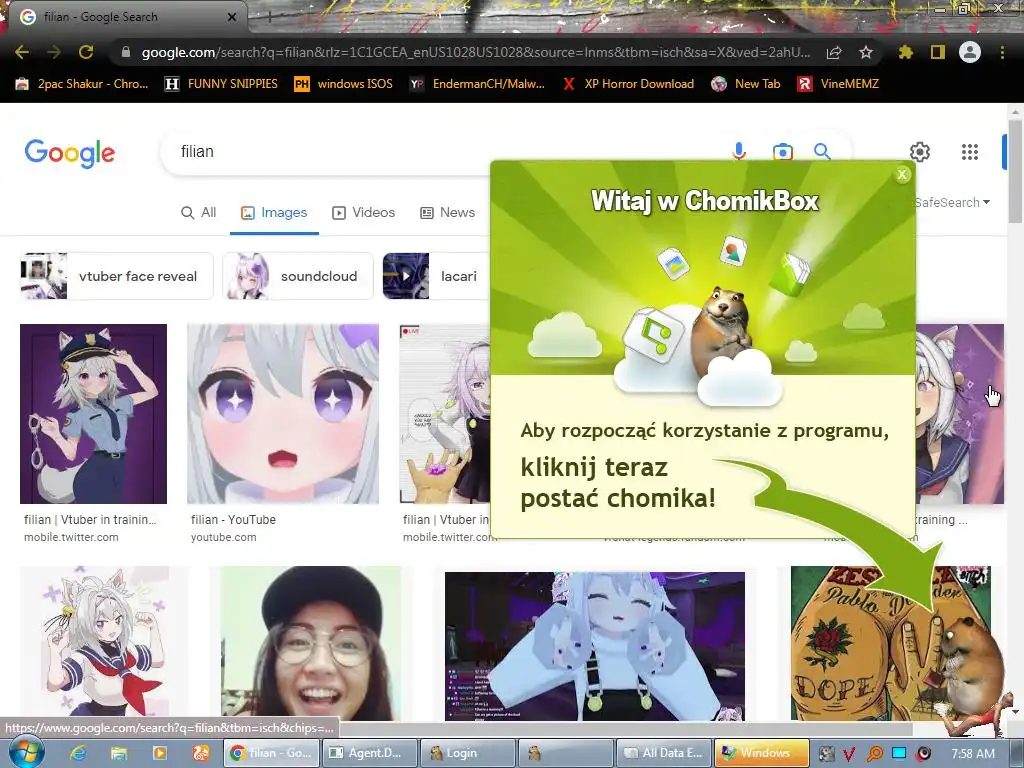The height and width of the screenshot is (768, 1024).
Task: Click the address bar URL
Action: 475,52
